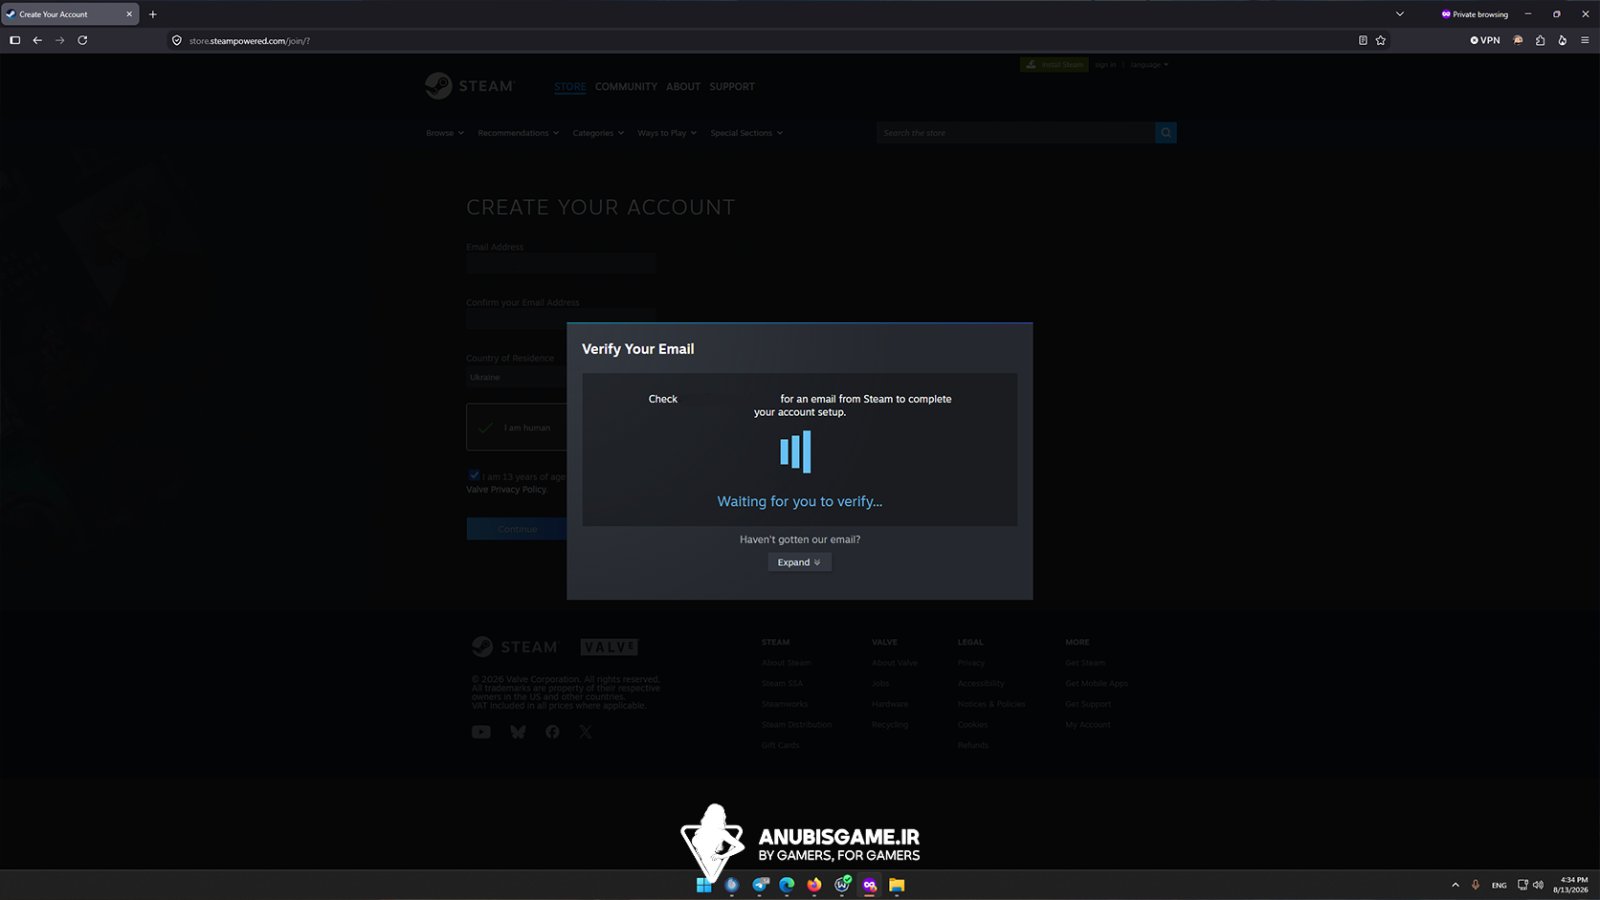This screenshot has height=900, width=1600.
Task: Click the sign in link
Action: tap(1105, 65)
